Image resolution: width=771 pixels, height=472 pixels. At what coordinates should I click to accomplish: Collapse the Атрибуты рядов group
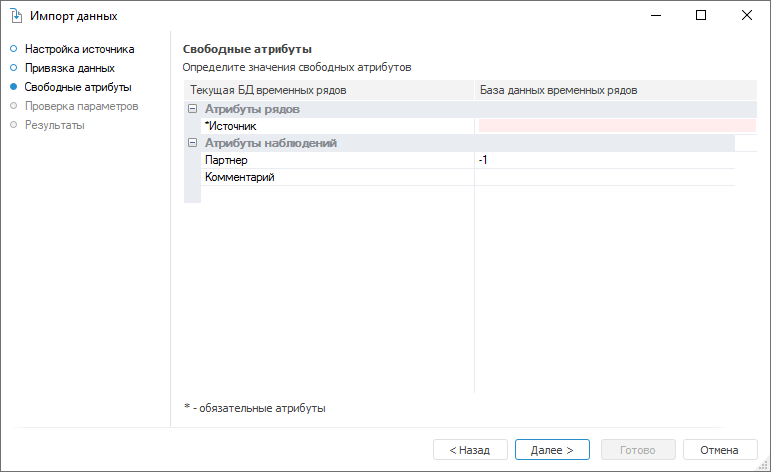point(192,109)
